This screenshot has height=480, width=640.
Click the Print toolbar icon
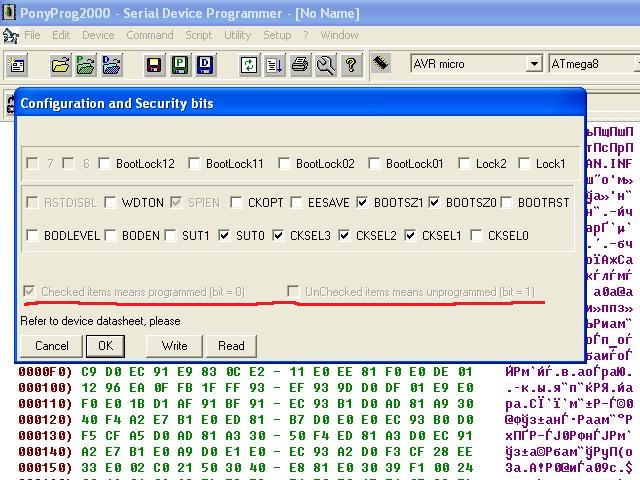click(x=300, y=65)
